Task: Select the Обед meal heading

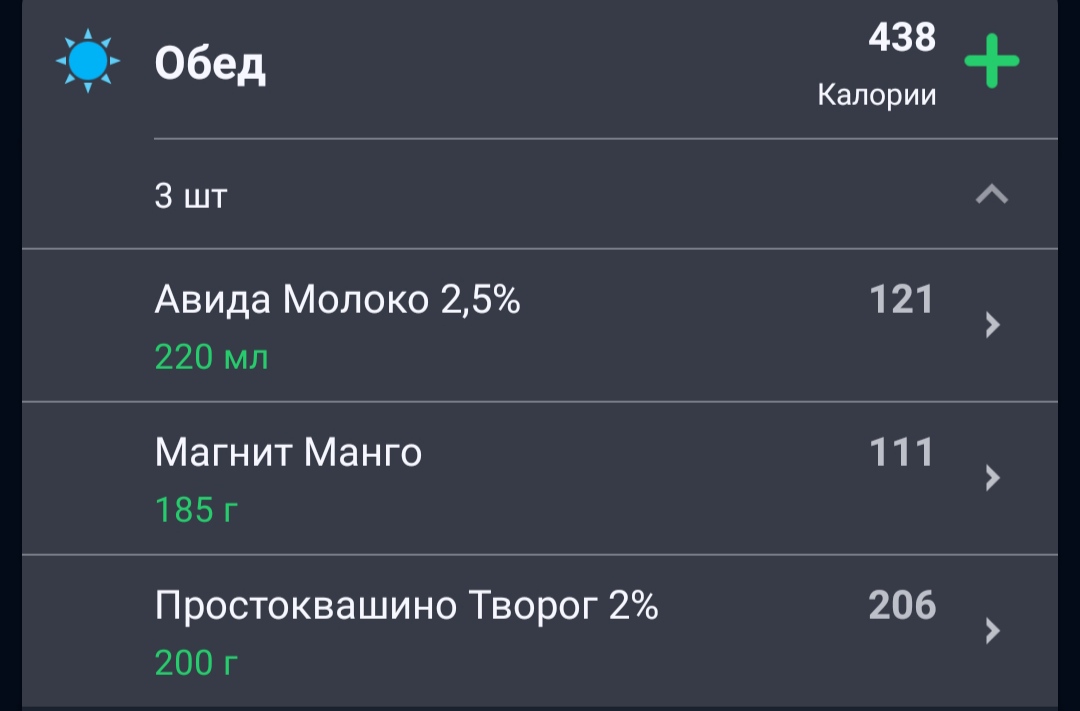Action: (x=210, y=65)
